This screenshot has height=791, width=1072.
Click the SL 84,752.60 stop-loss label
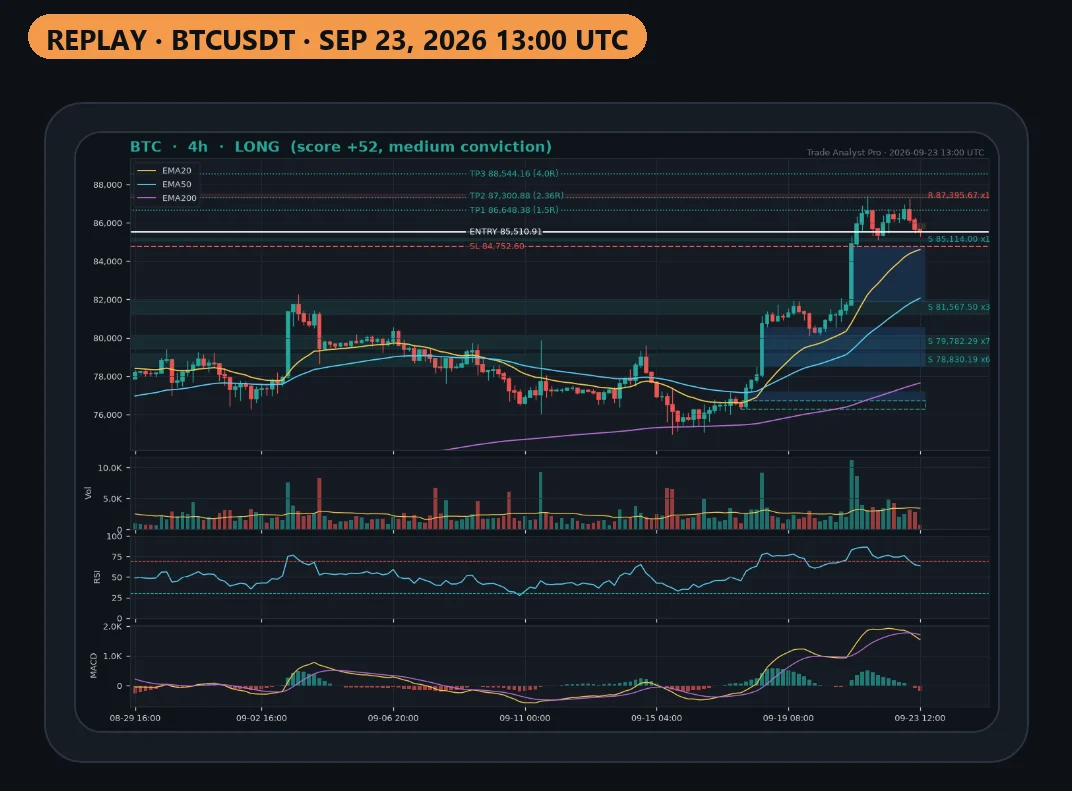coord(496,246)
